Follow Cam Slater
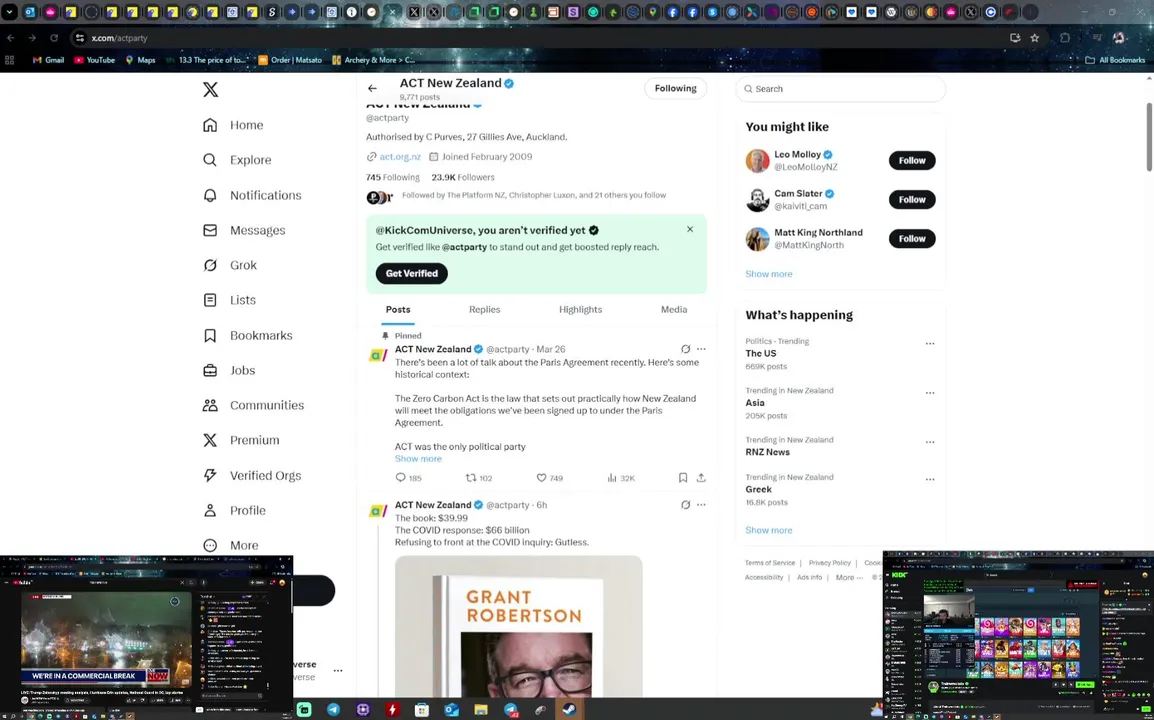 pos(912,200)
